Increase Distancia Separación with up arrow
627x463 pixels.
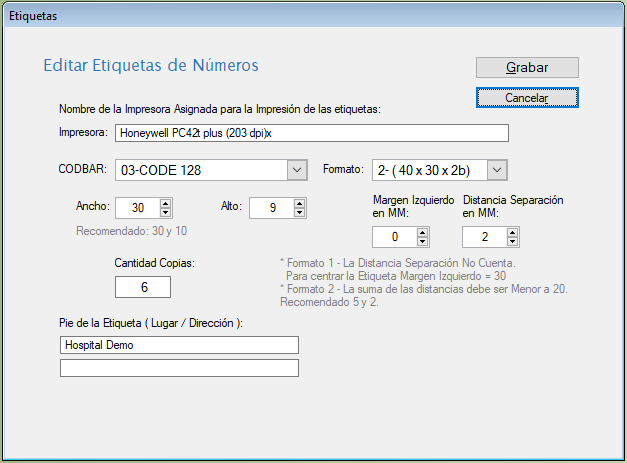tap(512, 232)
